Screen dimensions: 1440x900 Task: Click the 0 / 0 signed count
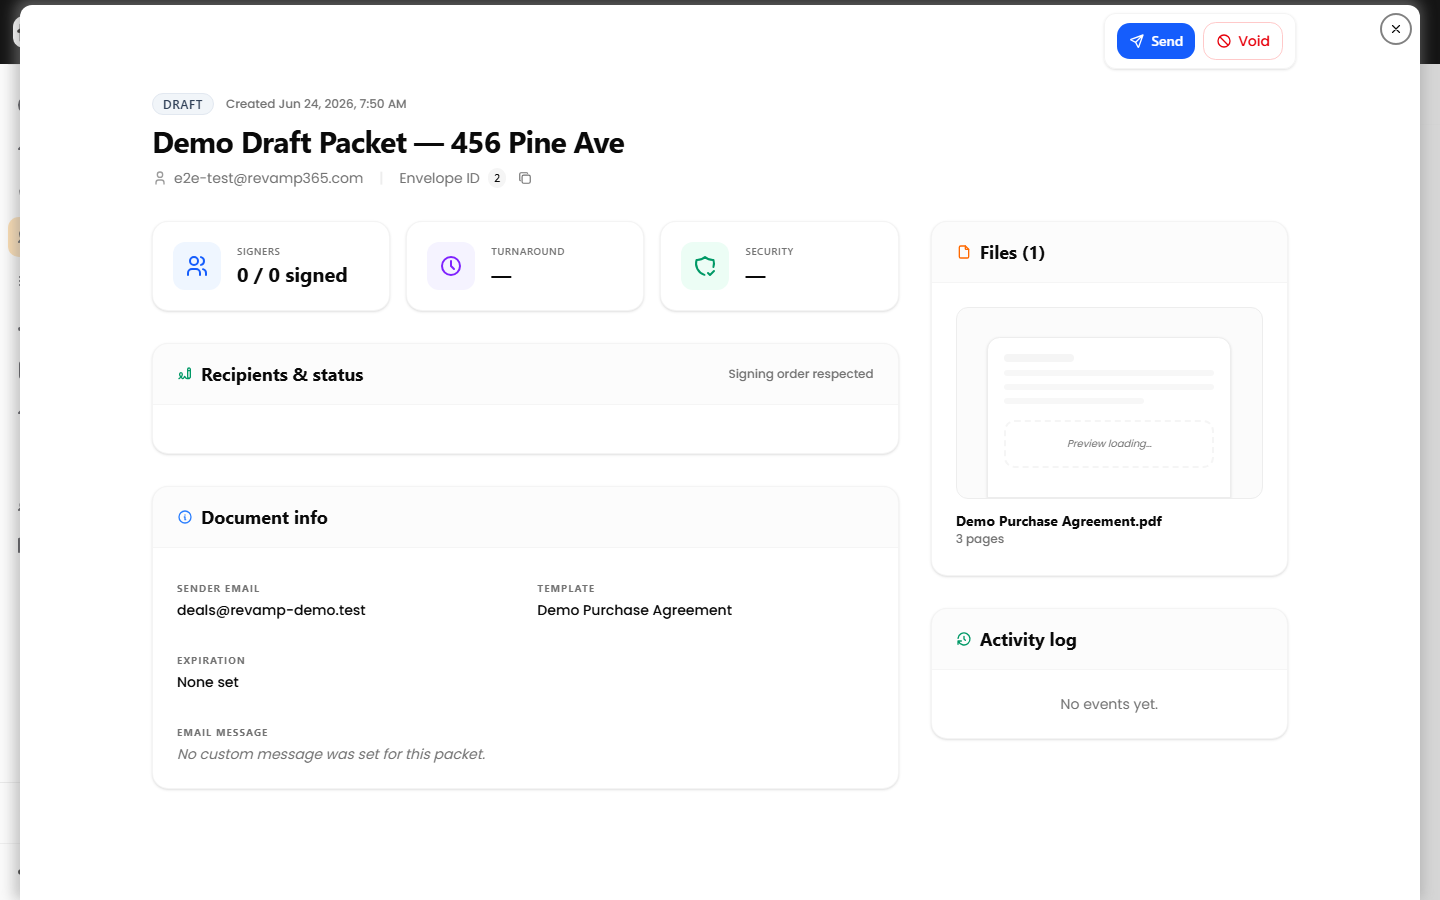coord(292,275)
